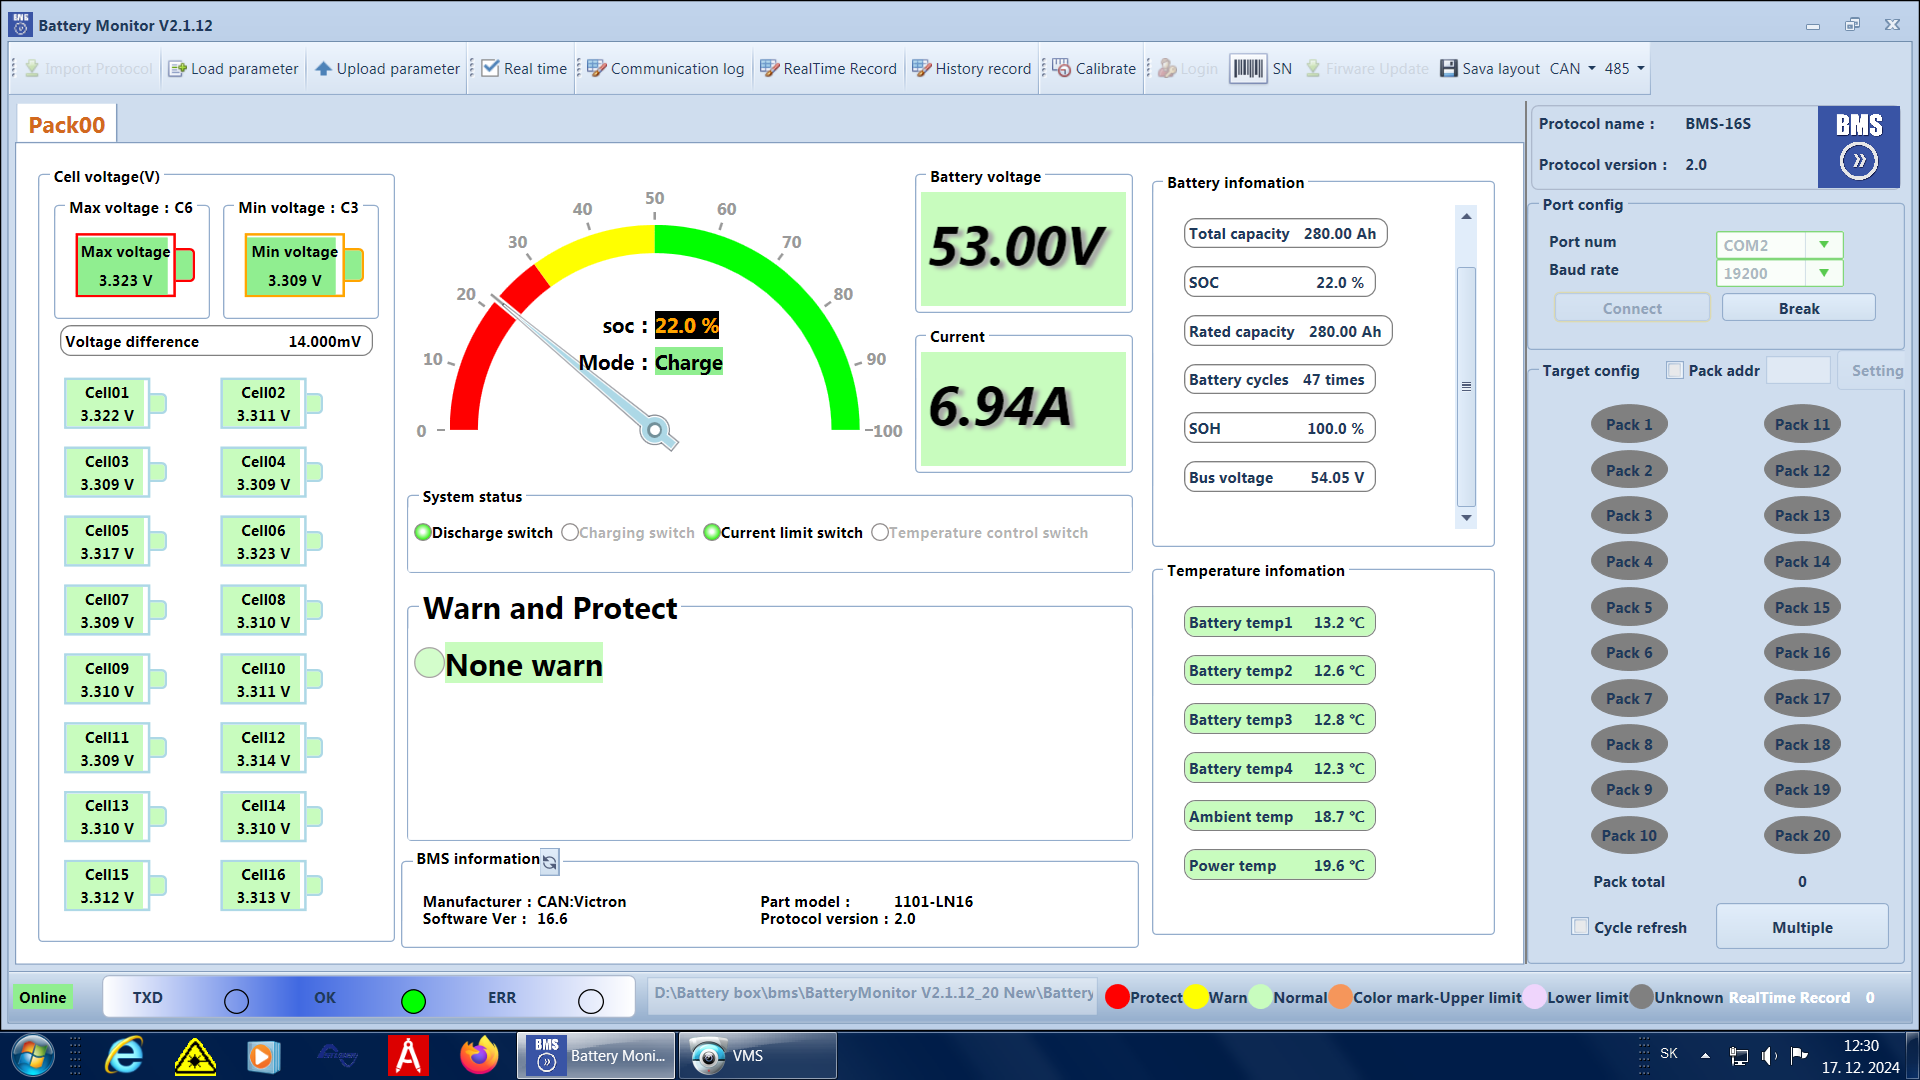This screenshot has width=1920, height=1080.
Task: Click the Multiple button
Action: click(x=1802, y=927)
